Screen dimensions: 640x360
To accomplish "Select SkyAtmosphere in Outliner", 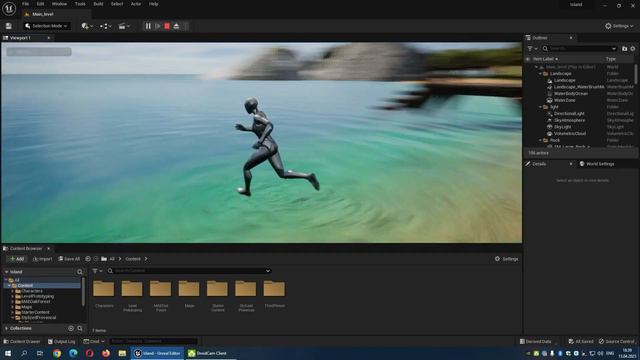I will pos(569,120).
